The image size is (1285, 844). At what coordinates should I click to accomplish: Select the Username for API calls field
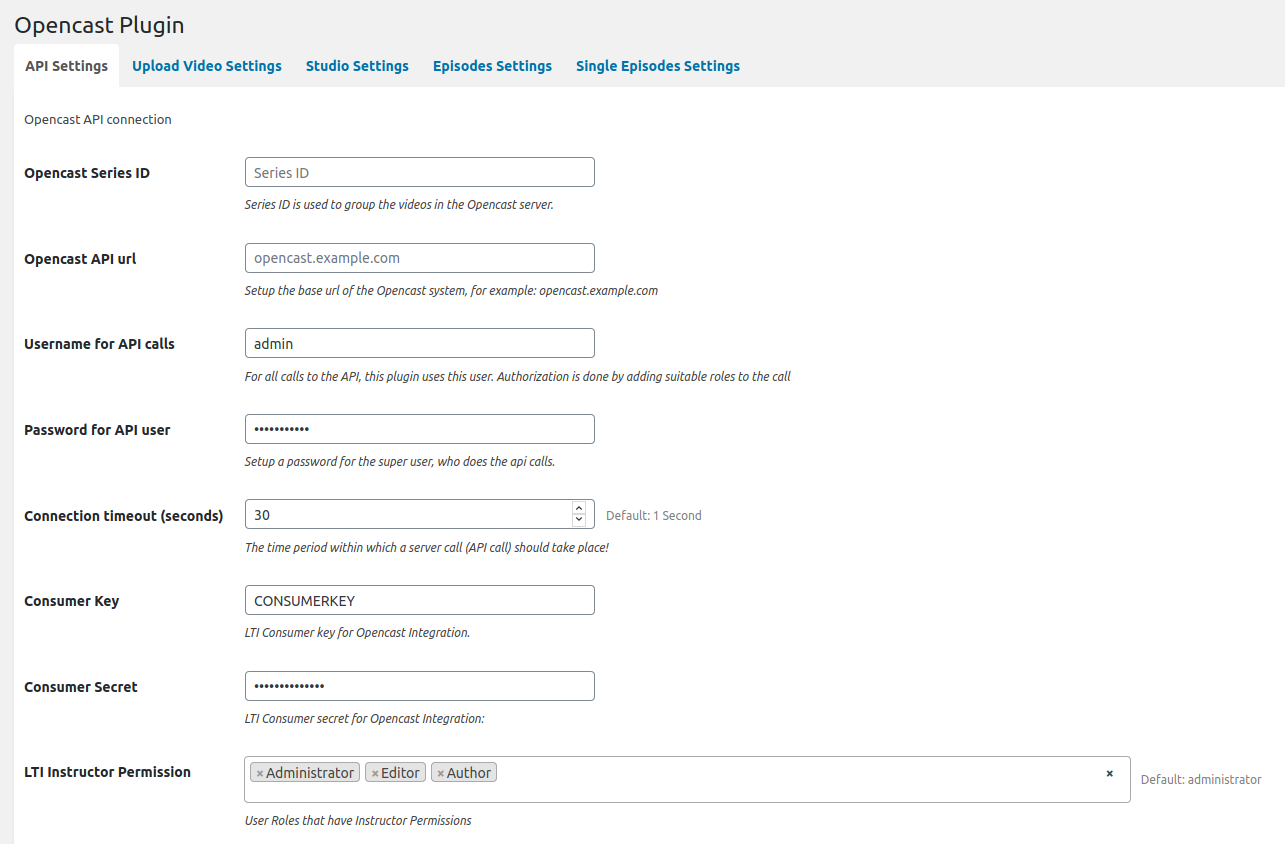coord(420,343)
